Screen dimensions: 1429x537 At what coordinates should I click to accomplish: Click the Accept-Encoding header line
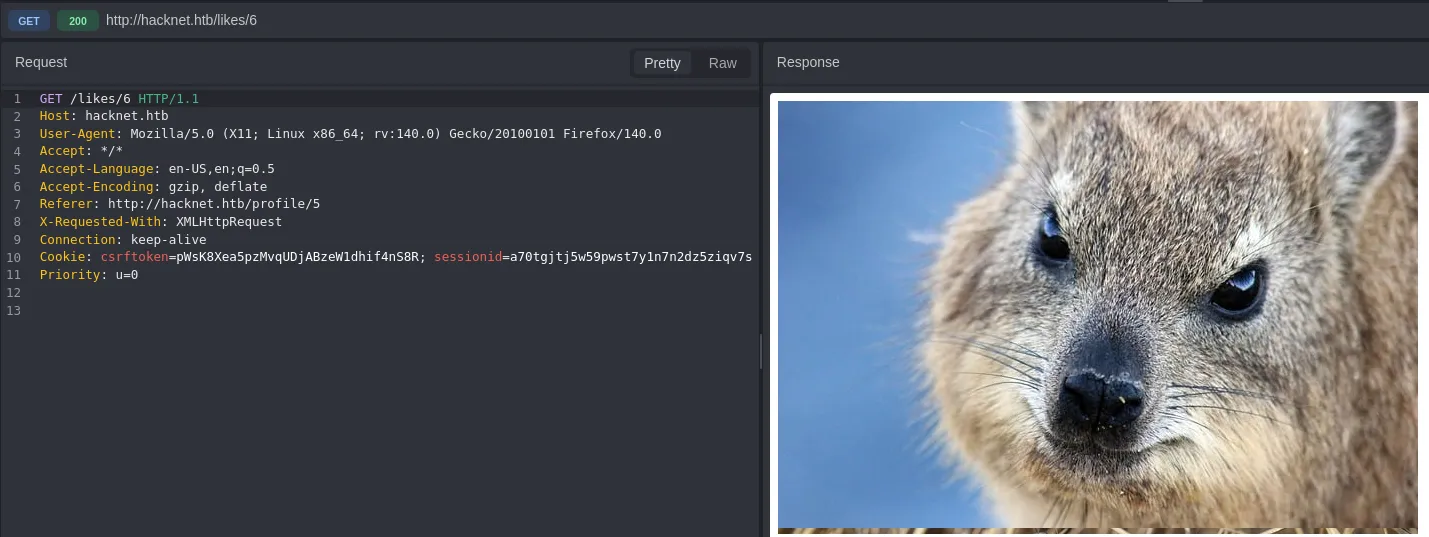pyautogui.click(x=153, y=186)
